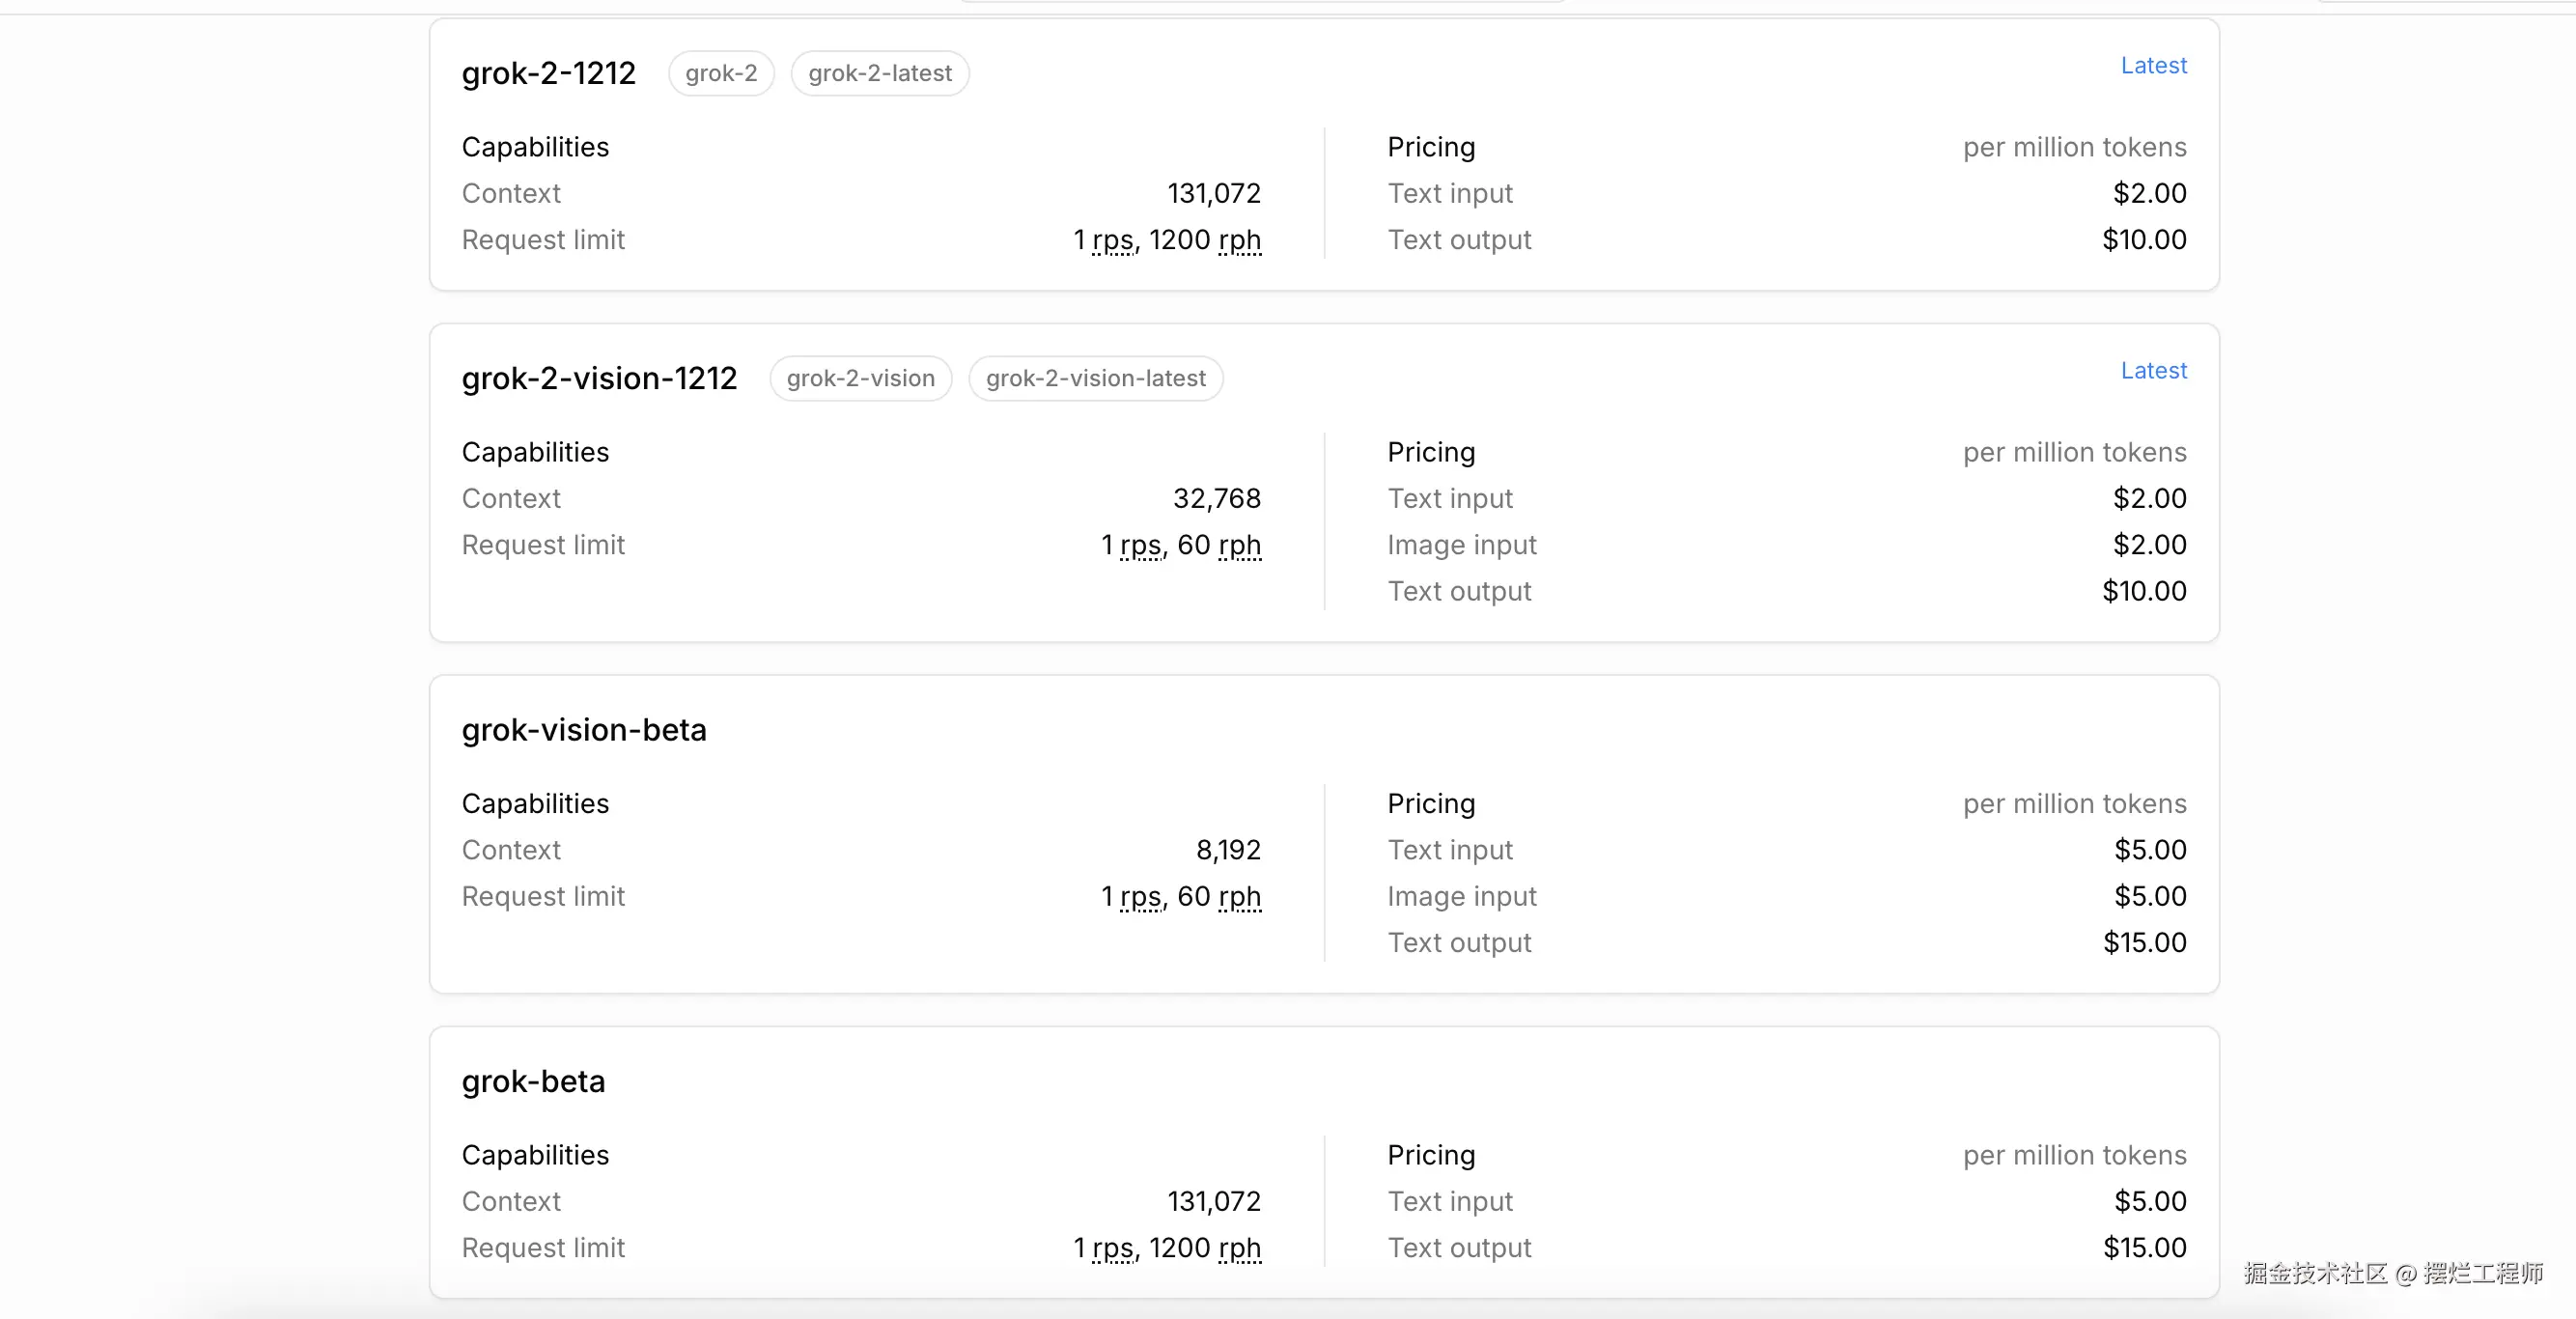Click the grok-2-latest alias tag
This screenshot has height=1319, width=2576.
point(879,74)
